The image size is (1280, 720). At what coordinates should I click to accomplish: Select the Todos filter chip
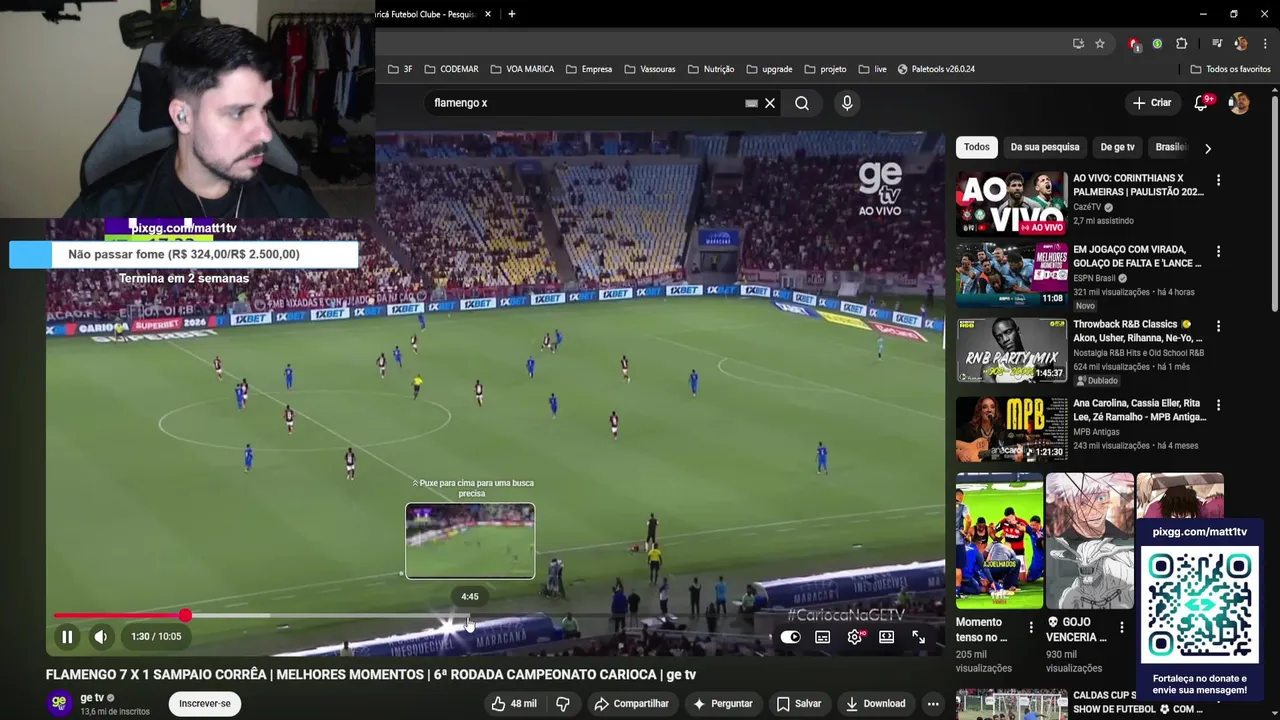977,147
